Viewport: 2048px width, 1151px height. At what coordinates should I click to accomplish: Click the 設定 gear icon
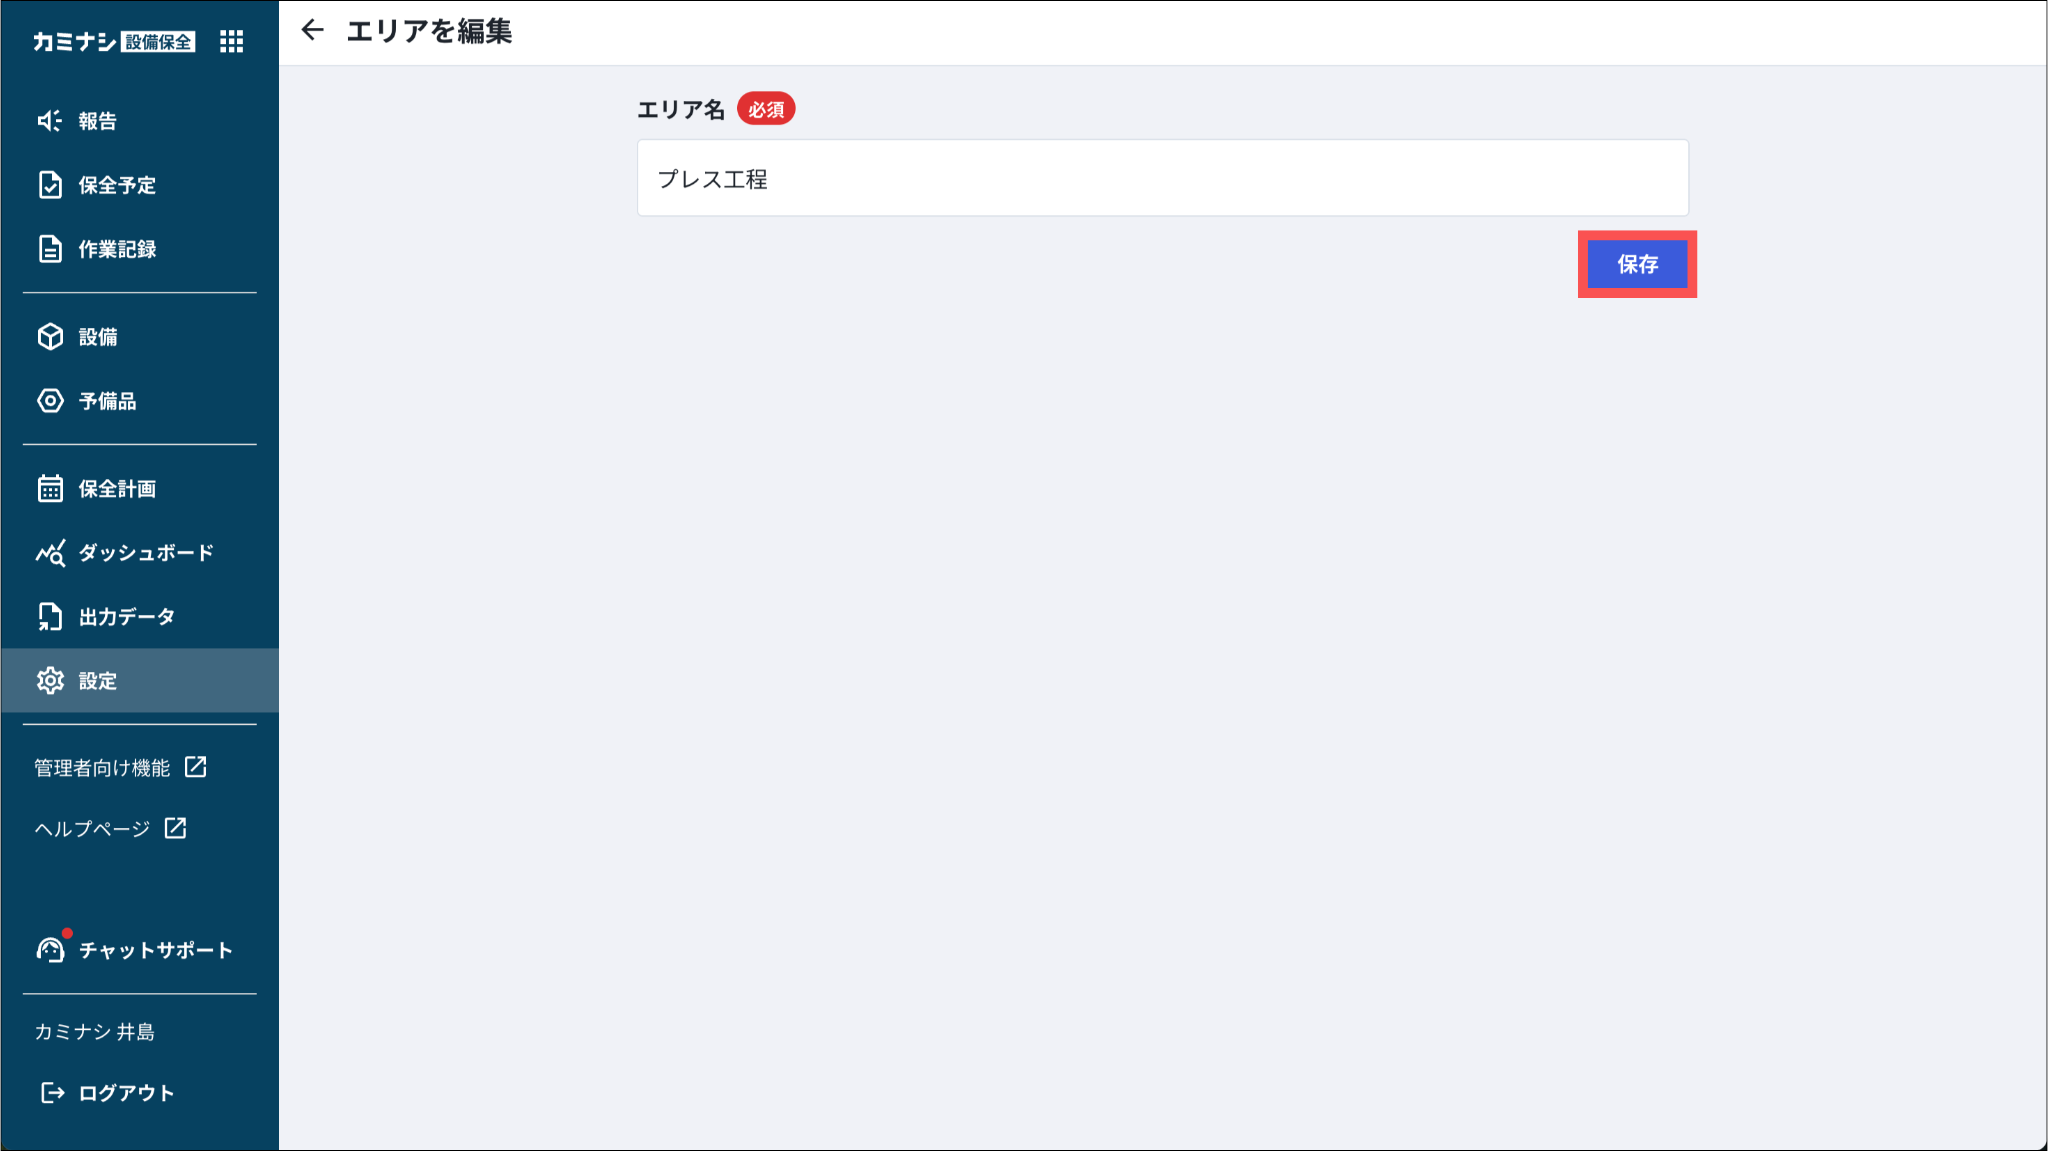[50, 681]
